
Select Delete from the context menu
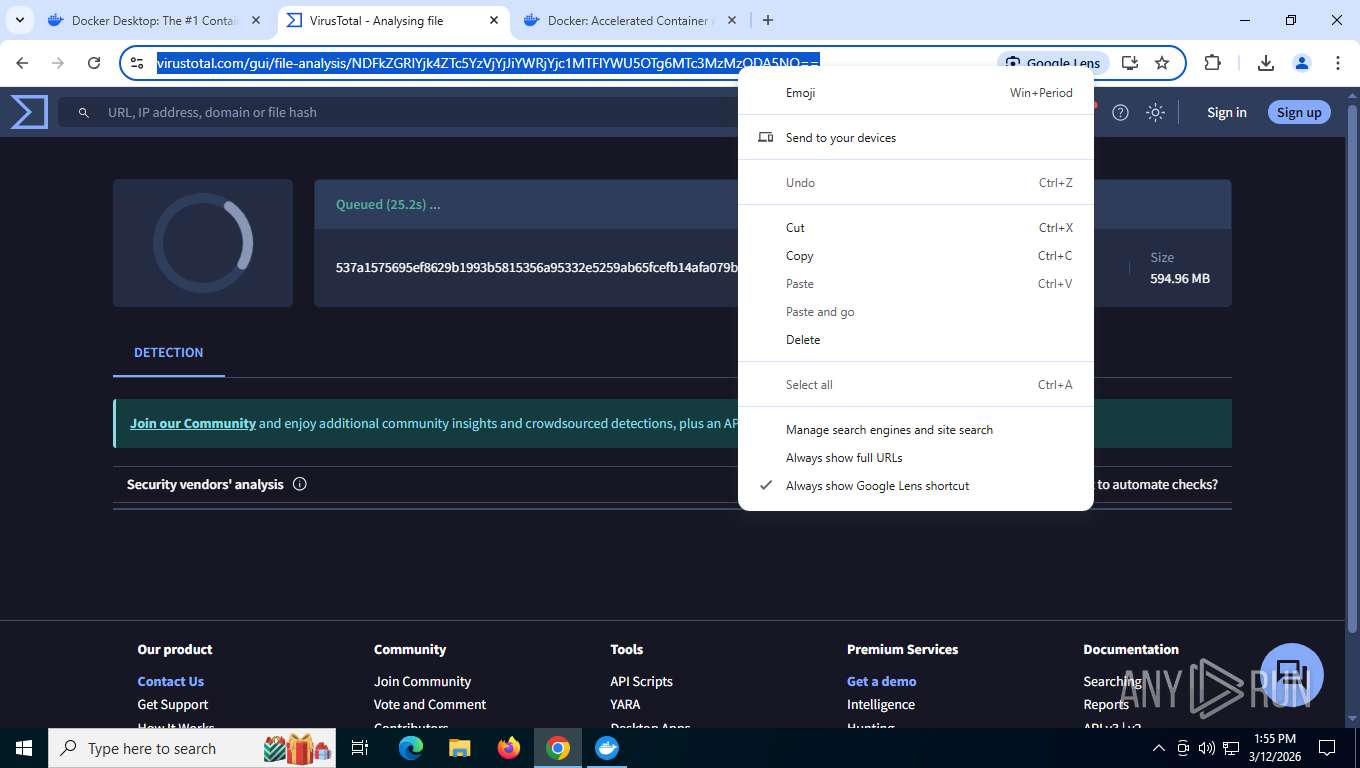(x=915, y=340)
